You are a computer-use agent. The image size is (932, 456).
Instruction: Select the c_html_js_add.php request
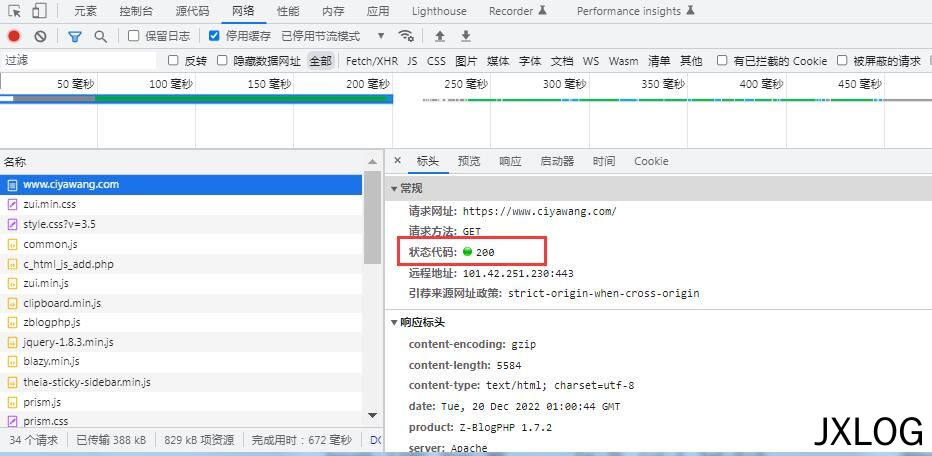[181, 264]
